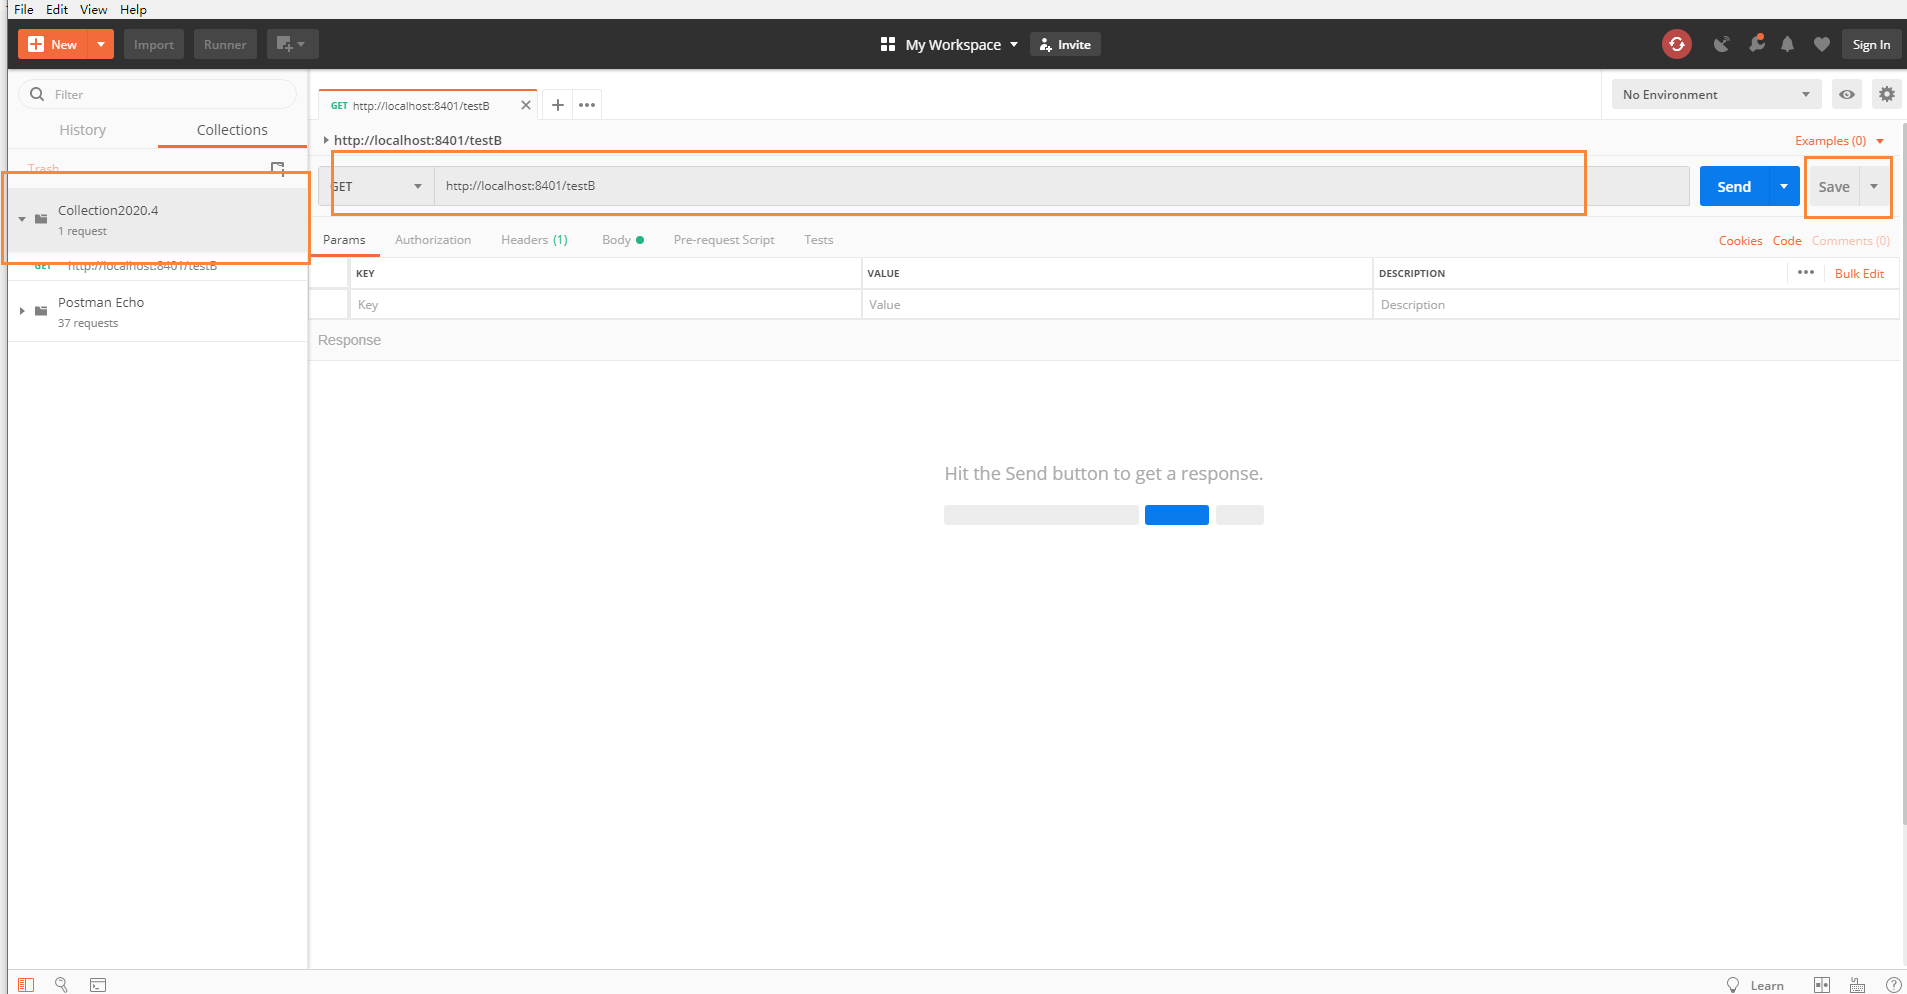
Task: Open environment quick look with the eye icon
Action: (x=1845, y=93)
